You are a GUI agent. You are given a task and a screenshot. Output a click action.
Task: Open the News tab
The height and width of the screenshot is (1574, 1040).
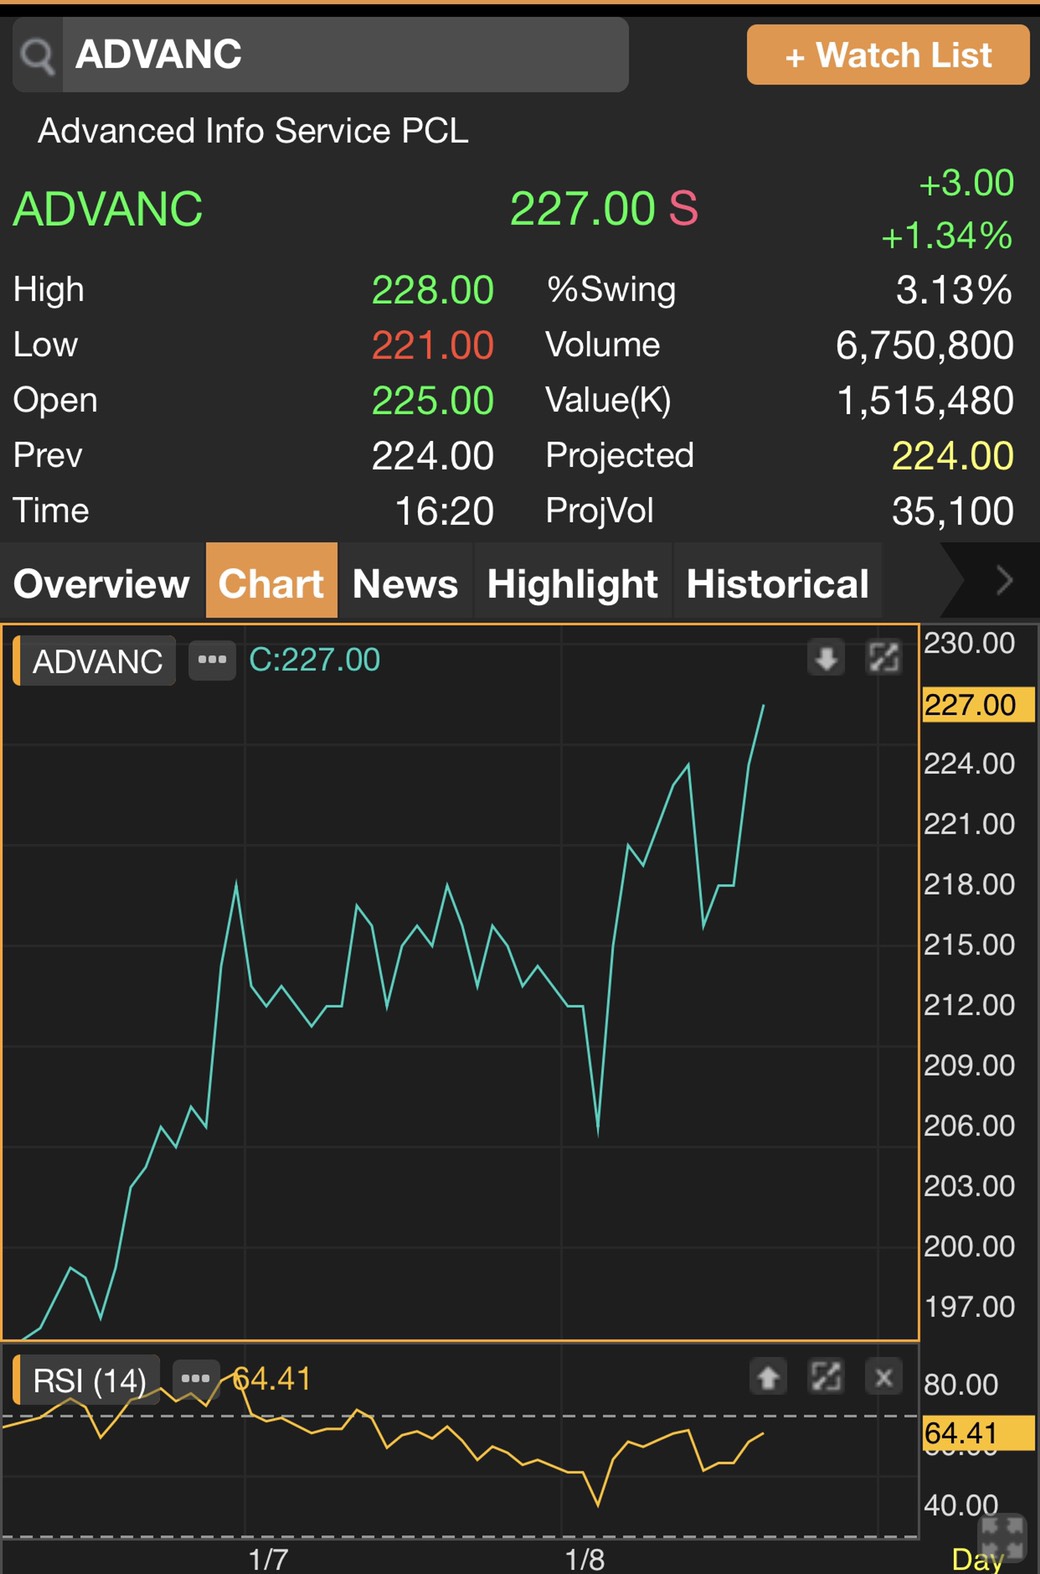pyautogui.click(x=405, y=584)
